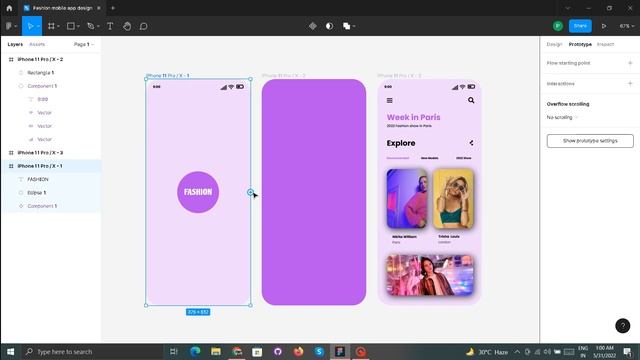Select the Hand tool

tap(127, 26)
